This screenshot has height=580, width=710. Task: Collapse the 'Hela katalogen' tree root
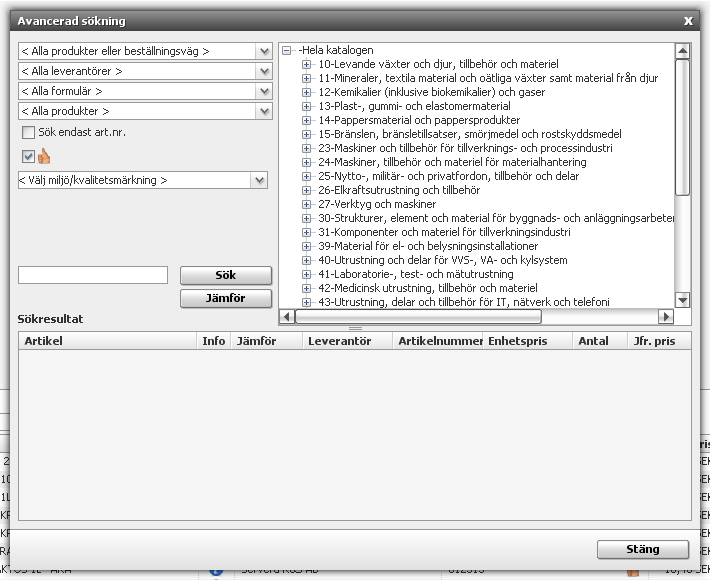pos(286,50)
